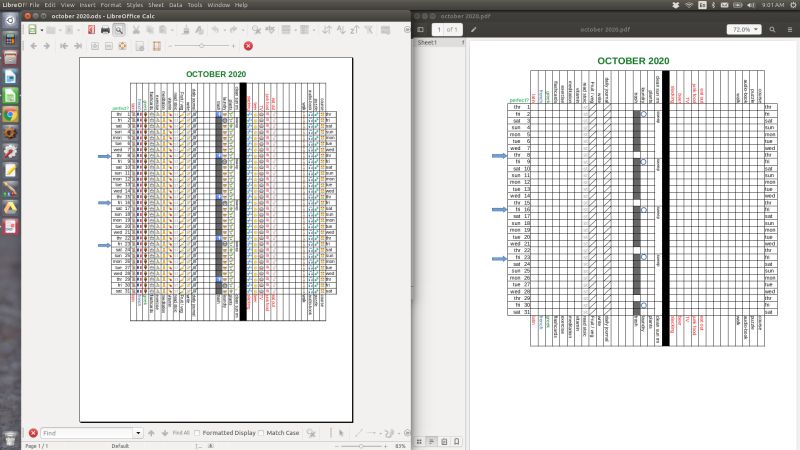Open Ubuntu dash from launcher
The image size is (800, 450).
click(10, 20)
